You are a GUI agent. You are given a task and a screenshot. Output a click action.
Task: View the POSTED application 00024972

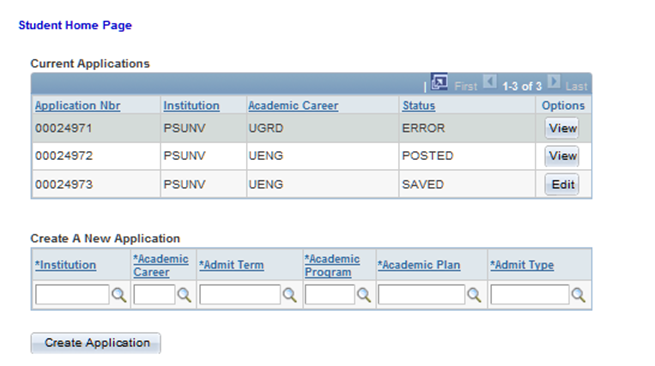pyautogui.click(x=562, y=156)
